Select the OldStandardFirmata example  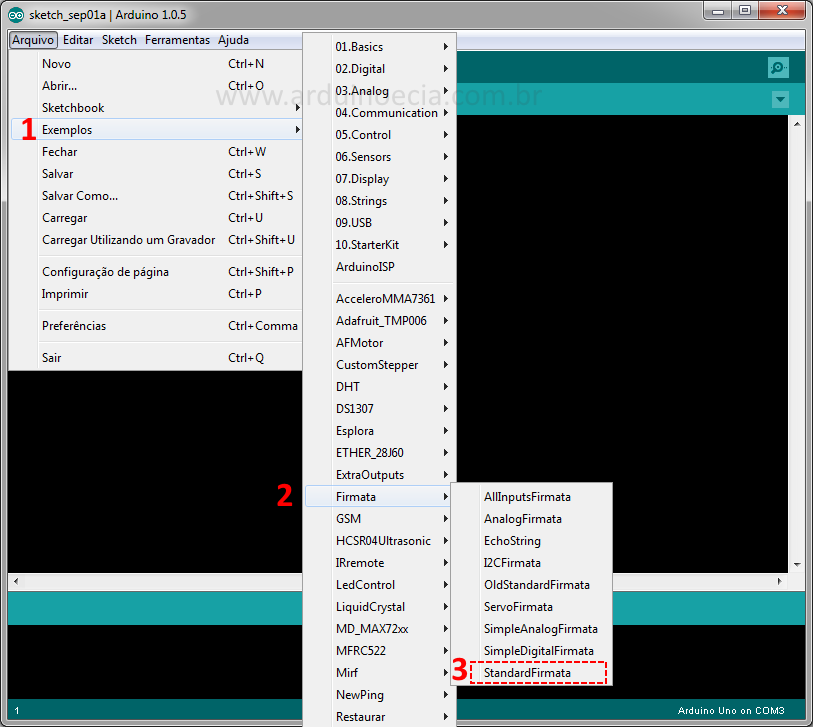[540, 584]
